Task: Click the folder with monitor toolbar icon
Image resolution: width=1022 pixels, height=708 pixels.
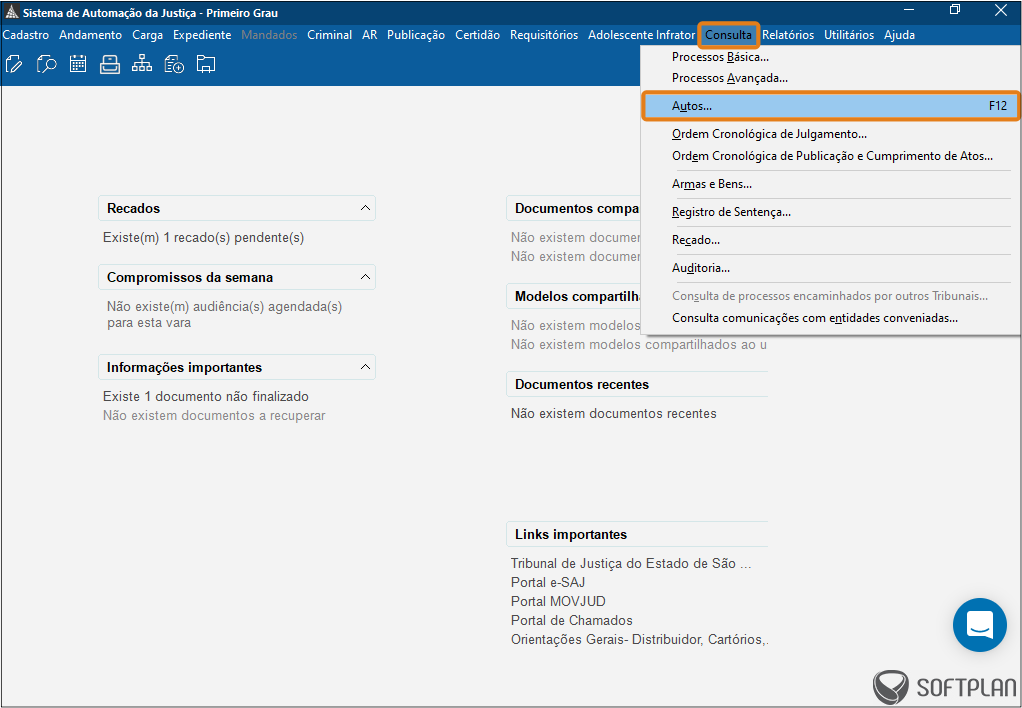Action: coord(206,64)
